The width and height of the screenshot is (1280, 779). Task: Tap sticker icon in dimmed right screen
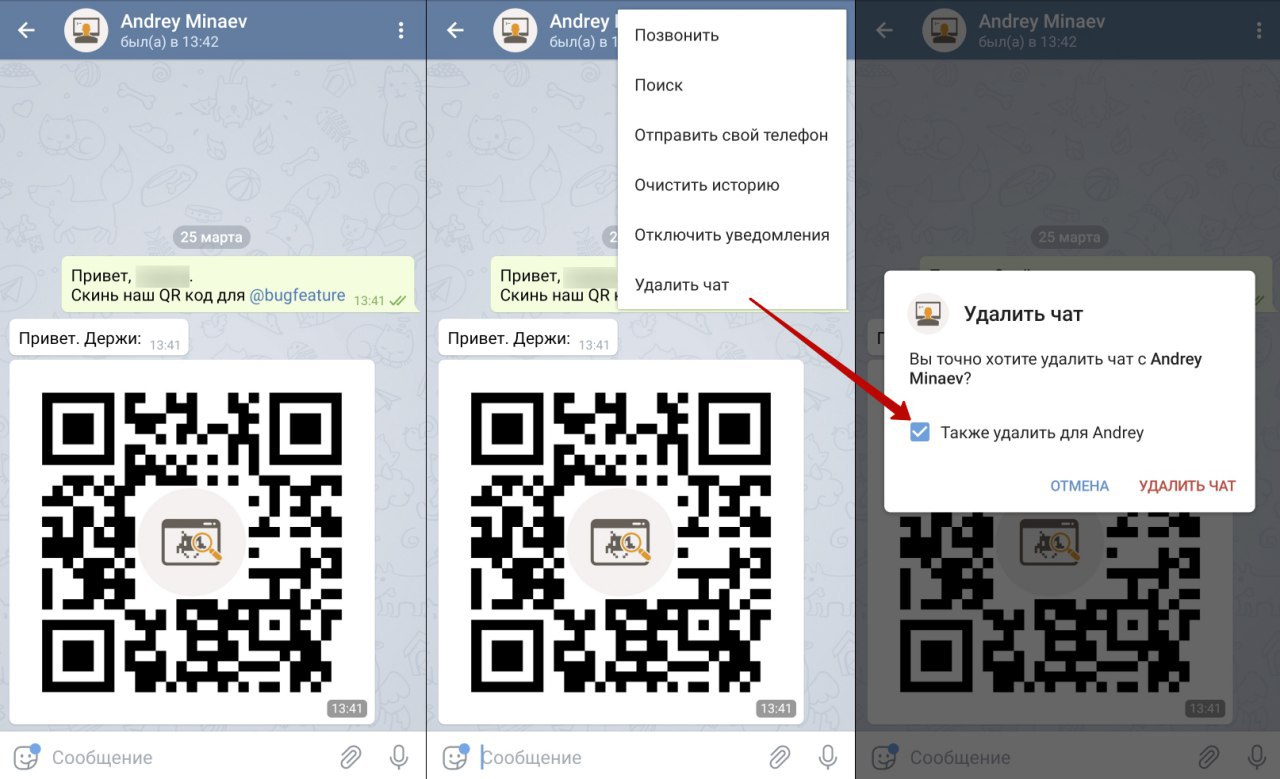(x=883, y=757)
